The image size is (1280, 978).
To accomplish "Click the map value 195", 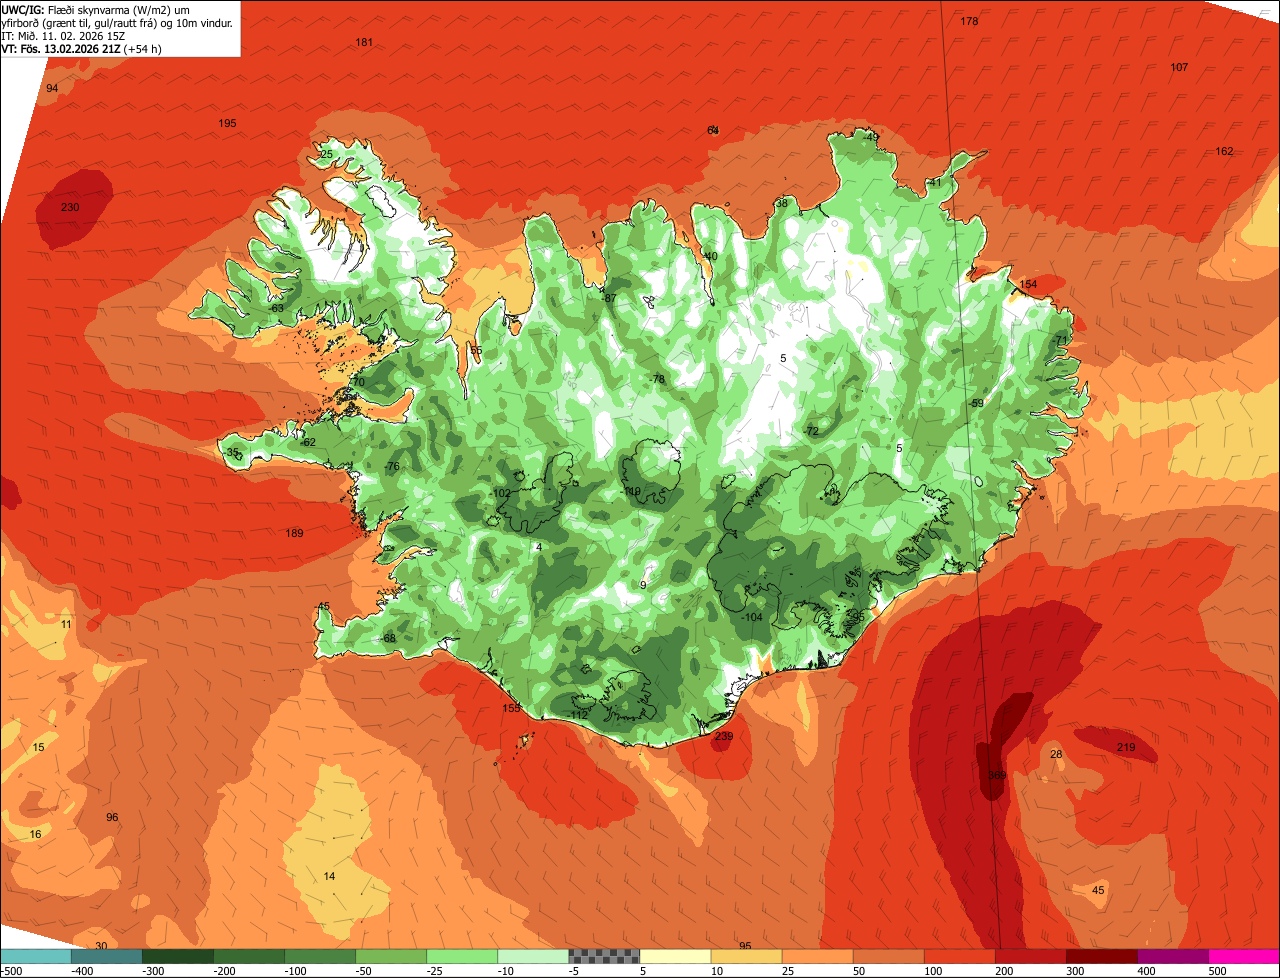I will 227,123.
